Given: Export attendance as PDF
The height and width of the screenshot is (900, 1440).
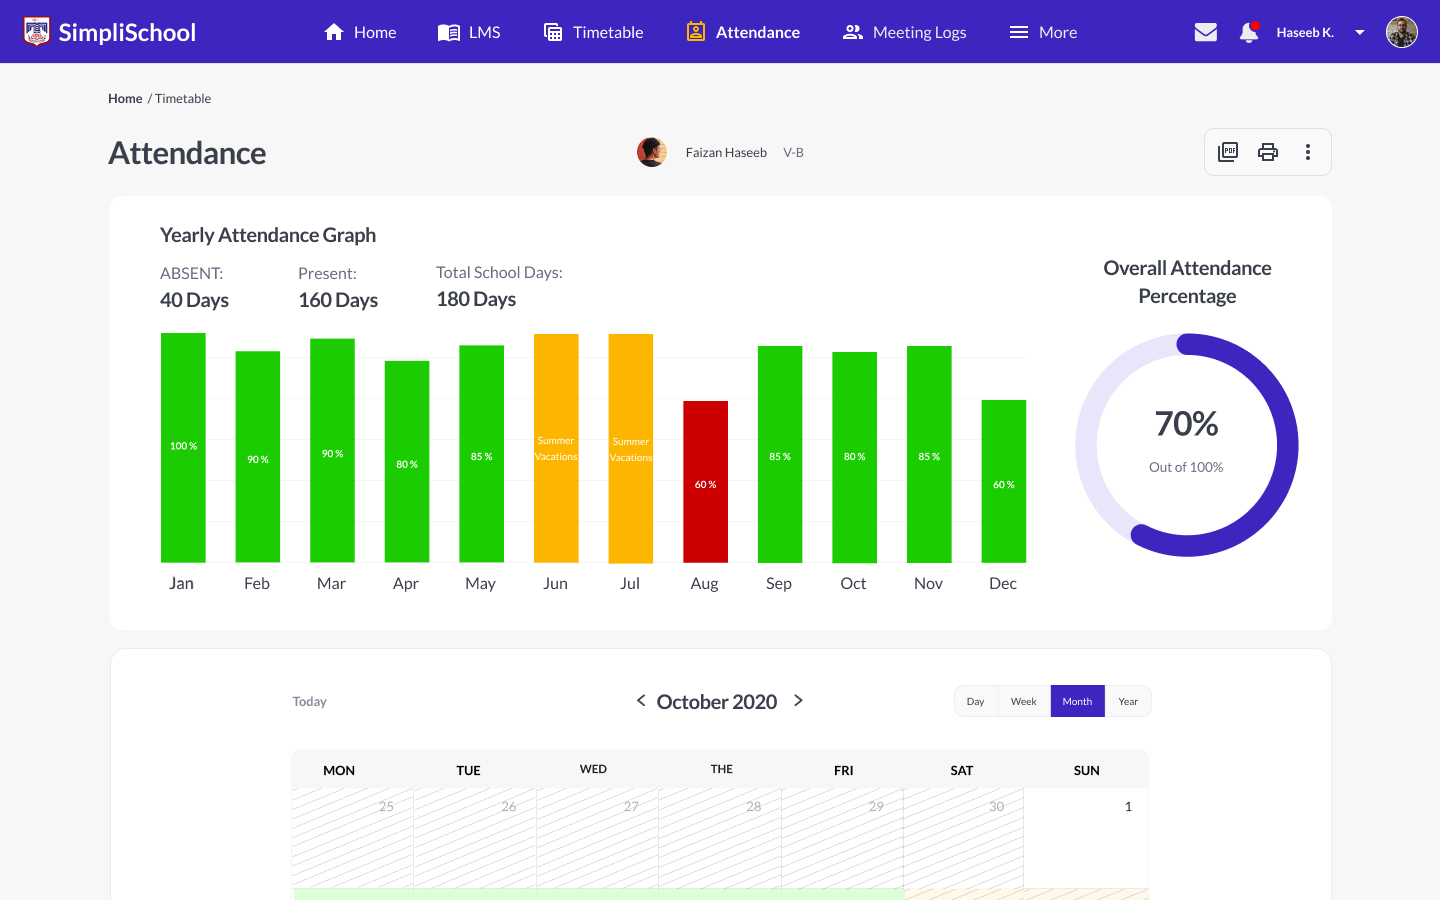Looking at the screenshot, I should 1228,152.
